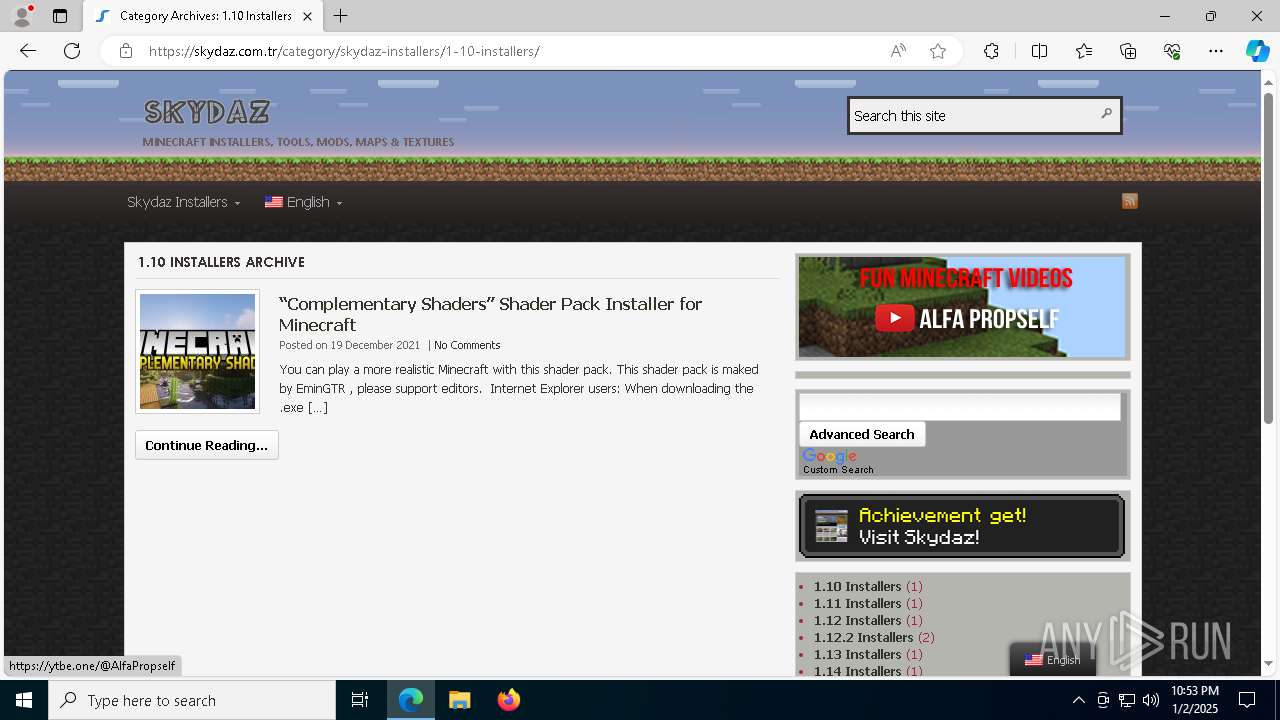1280x720 pixels.
Task: Click the No Comments link
Action: [x=467, y=345]
